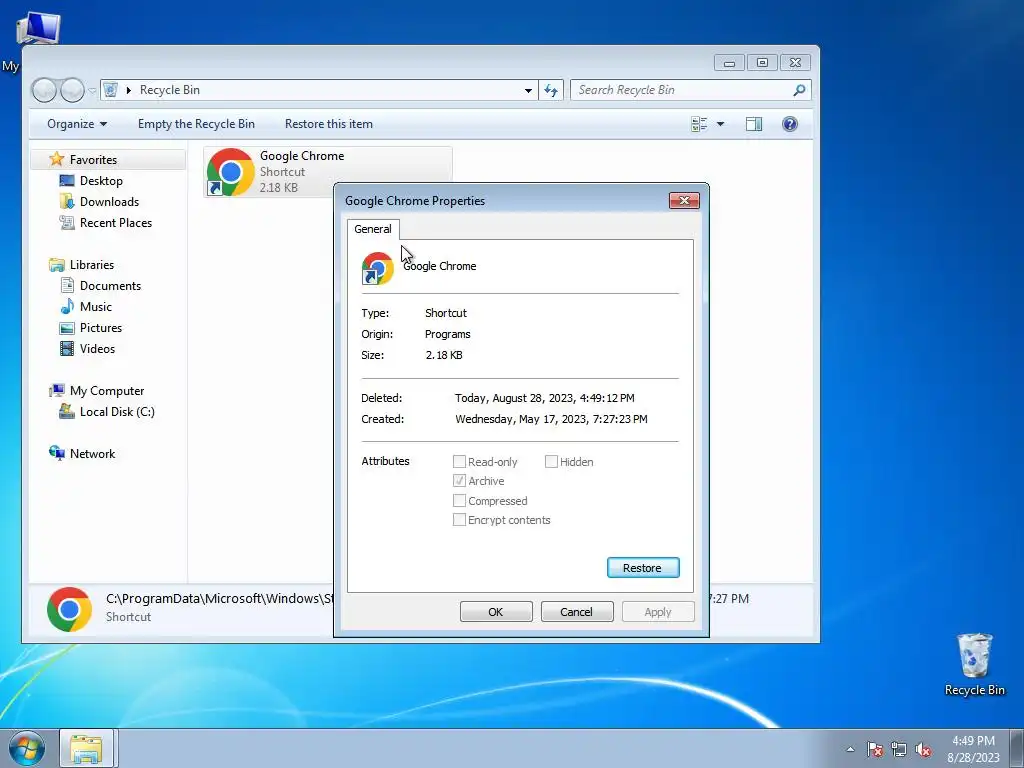Image resolution: width=1024 pixels, height=768 pixels.
Task: Open Local Disk (C:)
Action: point(117,411)
